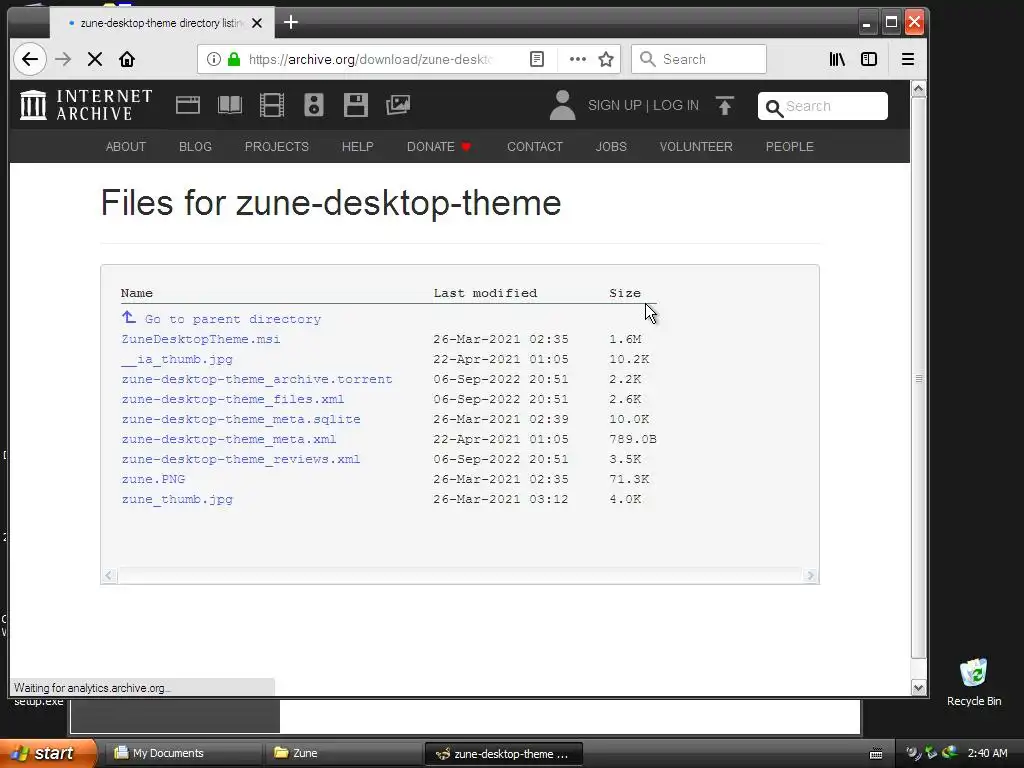Open zune-desktop-theme_meta.sqlite link
Viewport: 1024px width, 768px height.
click(241, 419)
